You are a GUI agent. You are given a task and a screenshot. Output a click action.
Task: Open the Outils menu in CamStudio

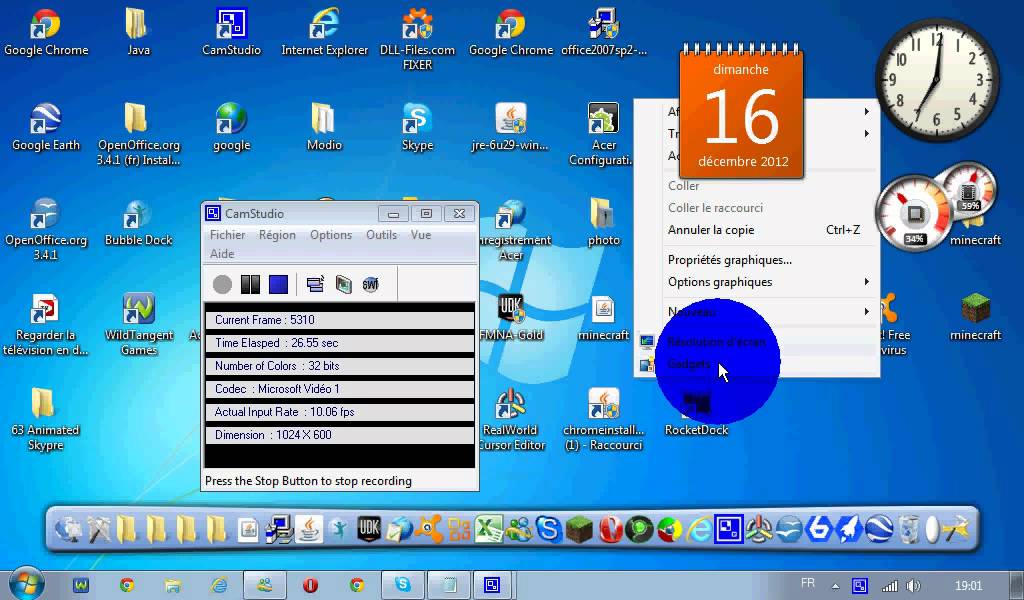tap(381, 235)
